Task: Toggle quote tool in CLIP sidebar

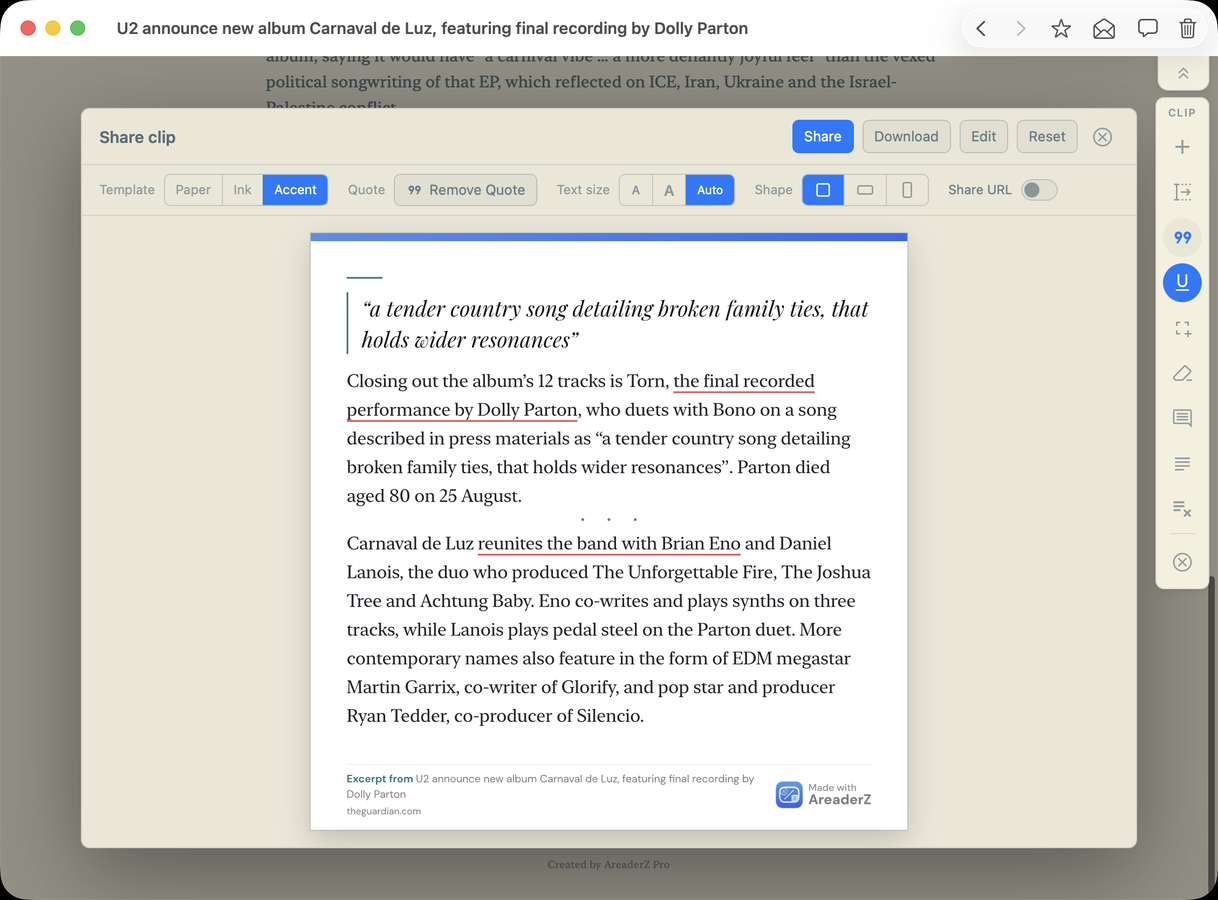Action: click(1182, 237)
